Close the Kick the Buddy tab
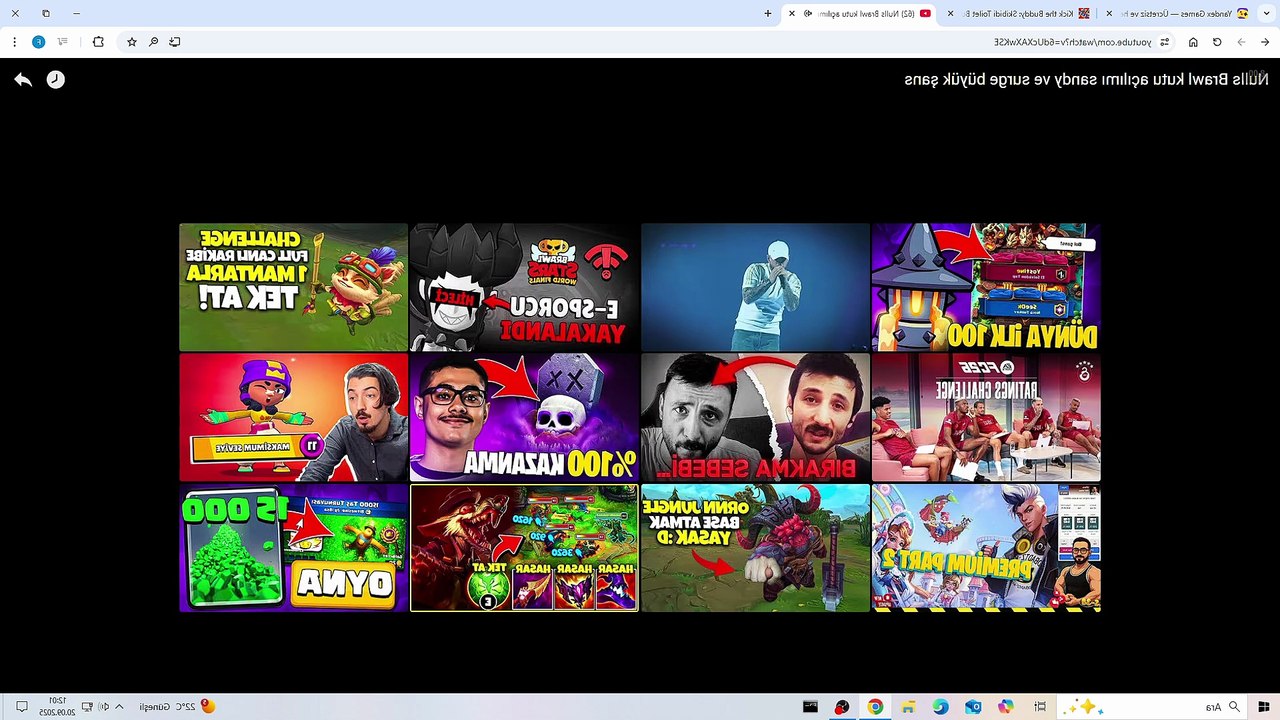Image resolution: width=1280 pixels, height=720 pixels. (950, 13)
